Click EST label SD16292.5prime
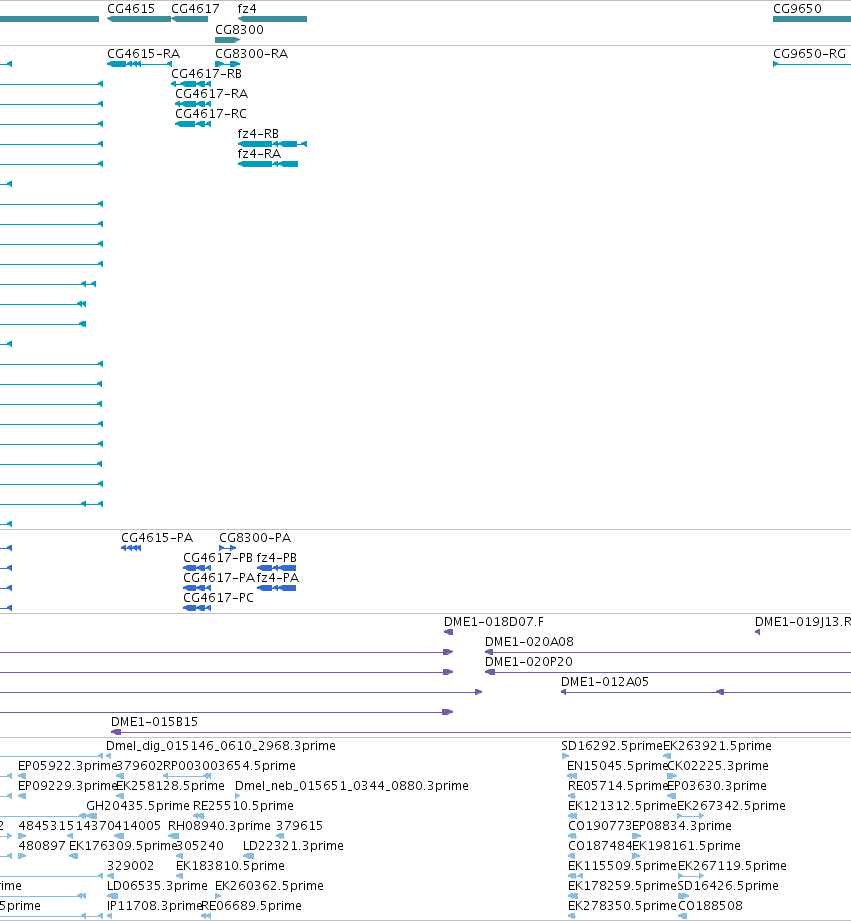 click(x=612, y=746)
